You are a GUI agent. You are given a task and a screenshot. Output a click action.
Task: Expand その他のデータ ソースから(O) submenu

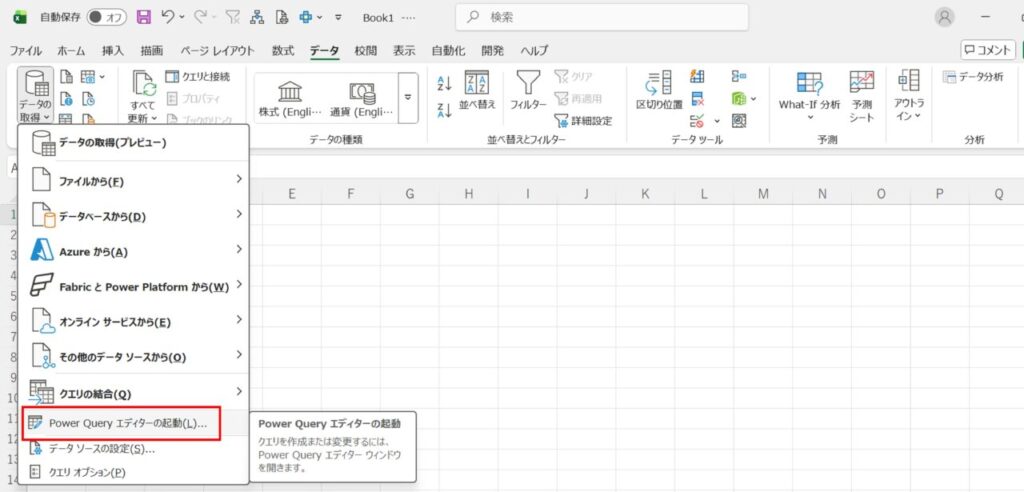point(133,356)
